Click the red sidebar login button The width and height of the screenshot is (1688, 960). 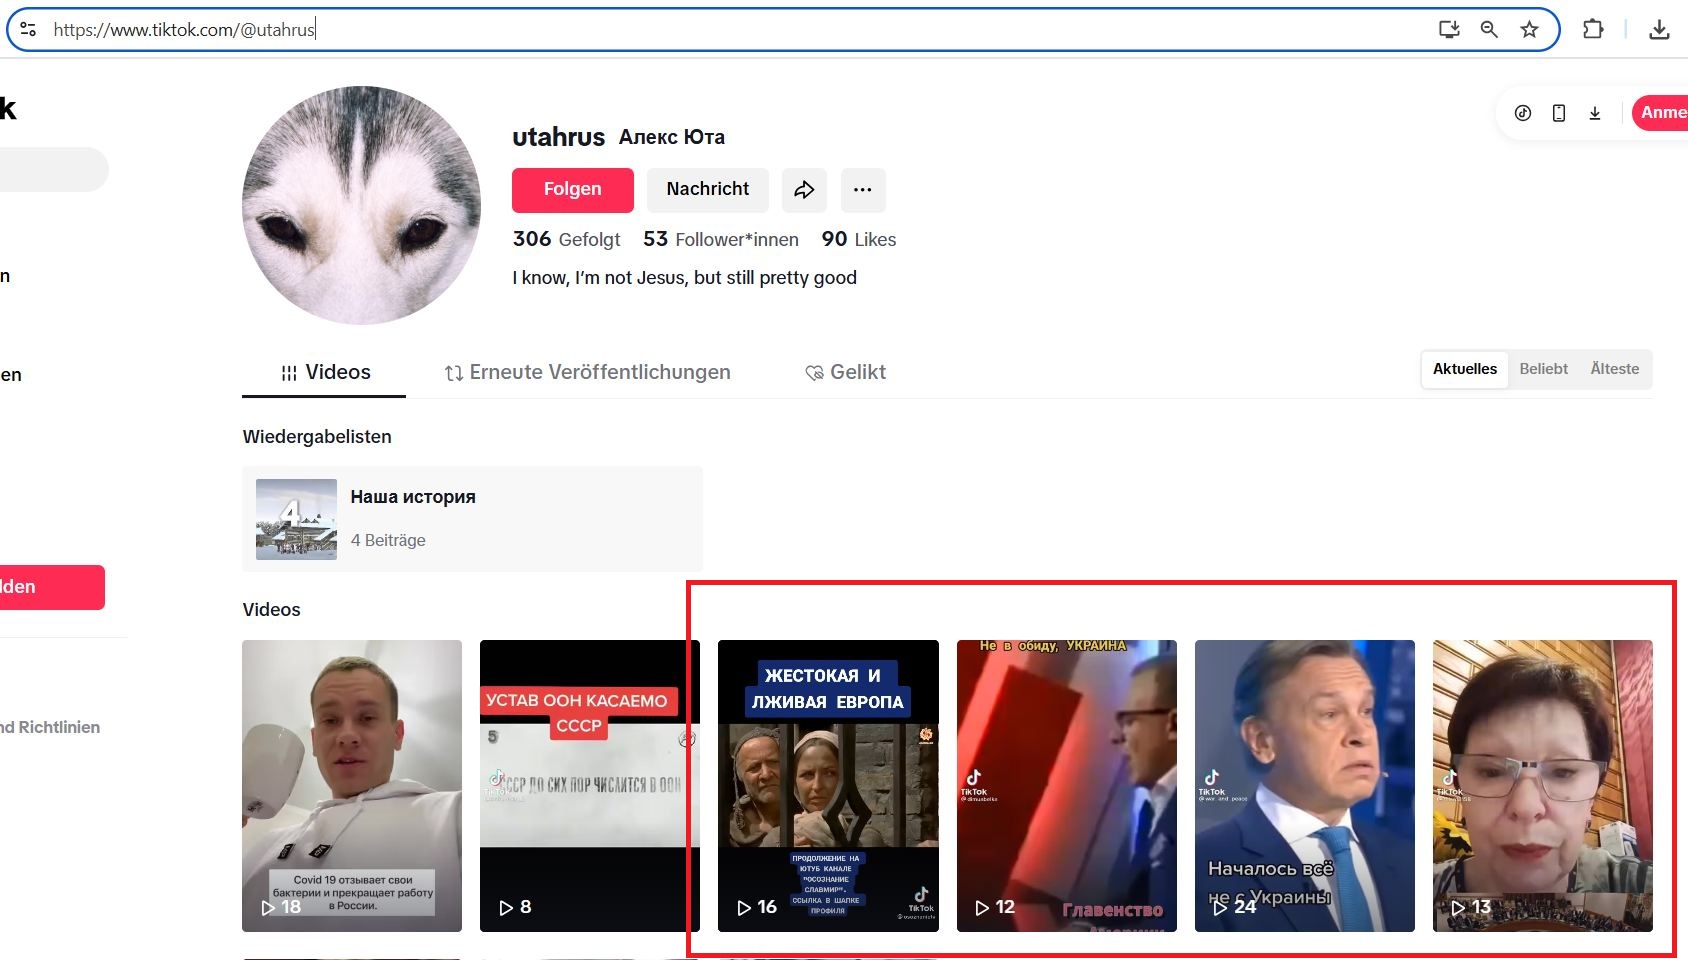pos(50,587)
